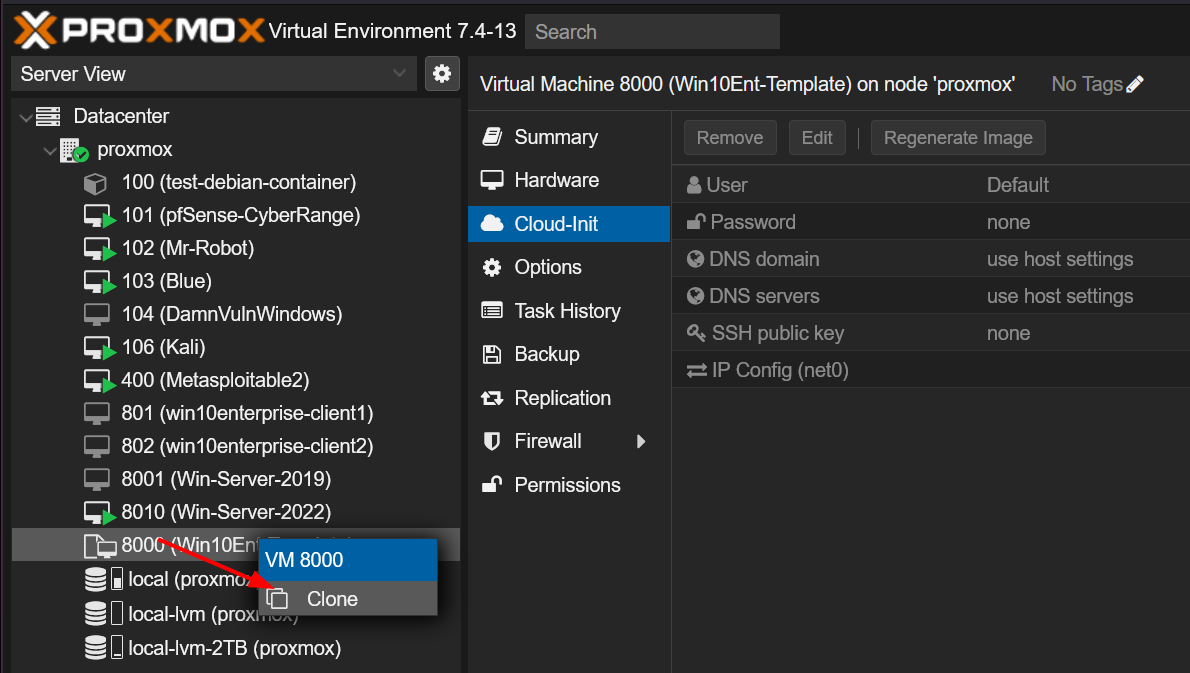This screenshot has width=1190, height=673.
Task: Select the test-debian-container cube icon
Action: (x=95, y=183)
